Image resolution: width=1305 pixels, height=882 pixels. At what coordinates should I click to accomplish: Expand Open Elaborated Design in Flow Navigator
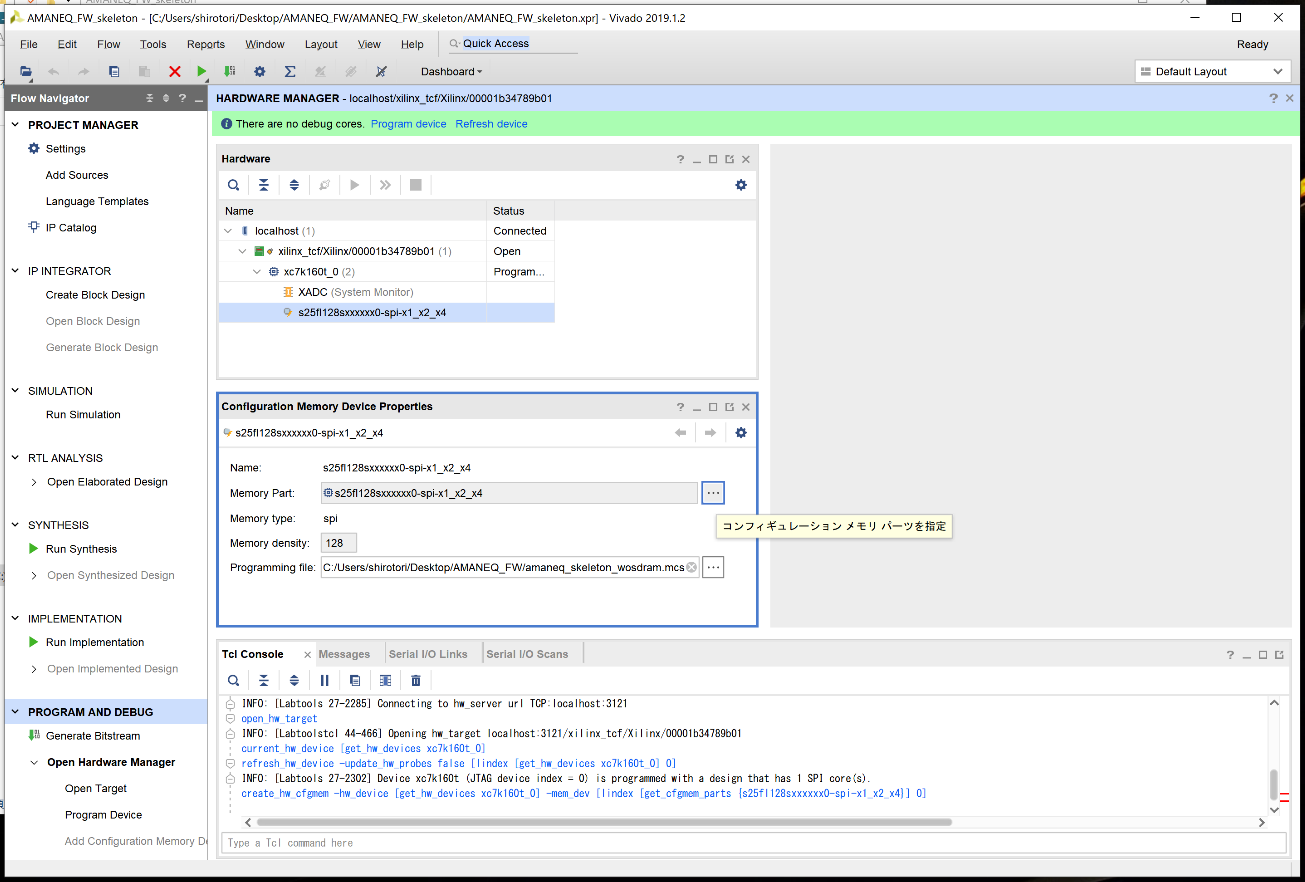coord(35,482)
